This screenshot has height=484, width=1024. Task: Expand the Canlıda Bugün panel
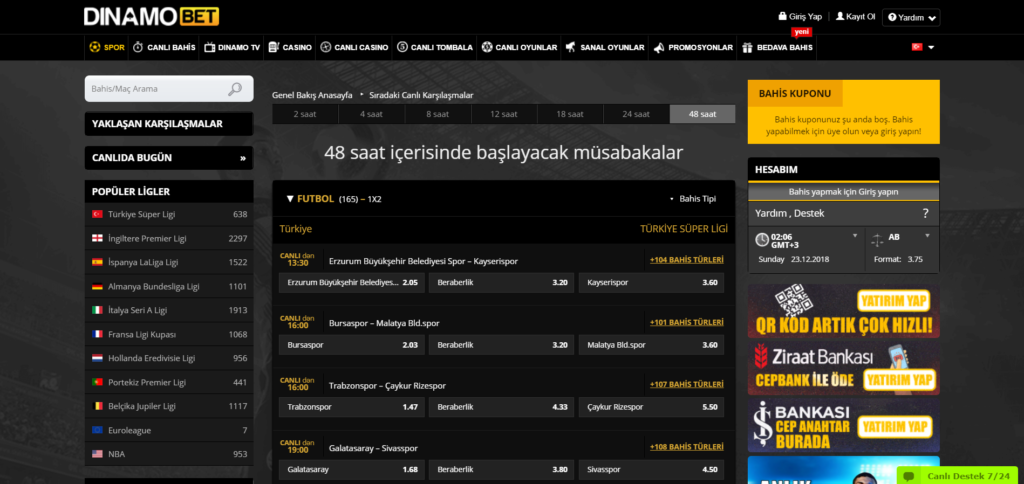click(242, 158)
